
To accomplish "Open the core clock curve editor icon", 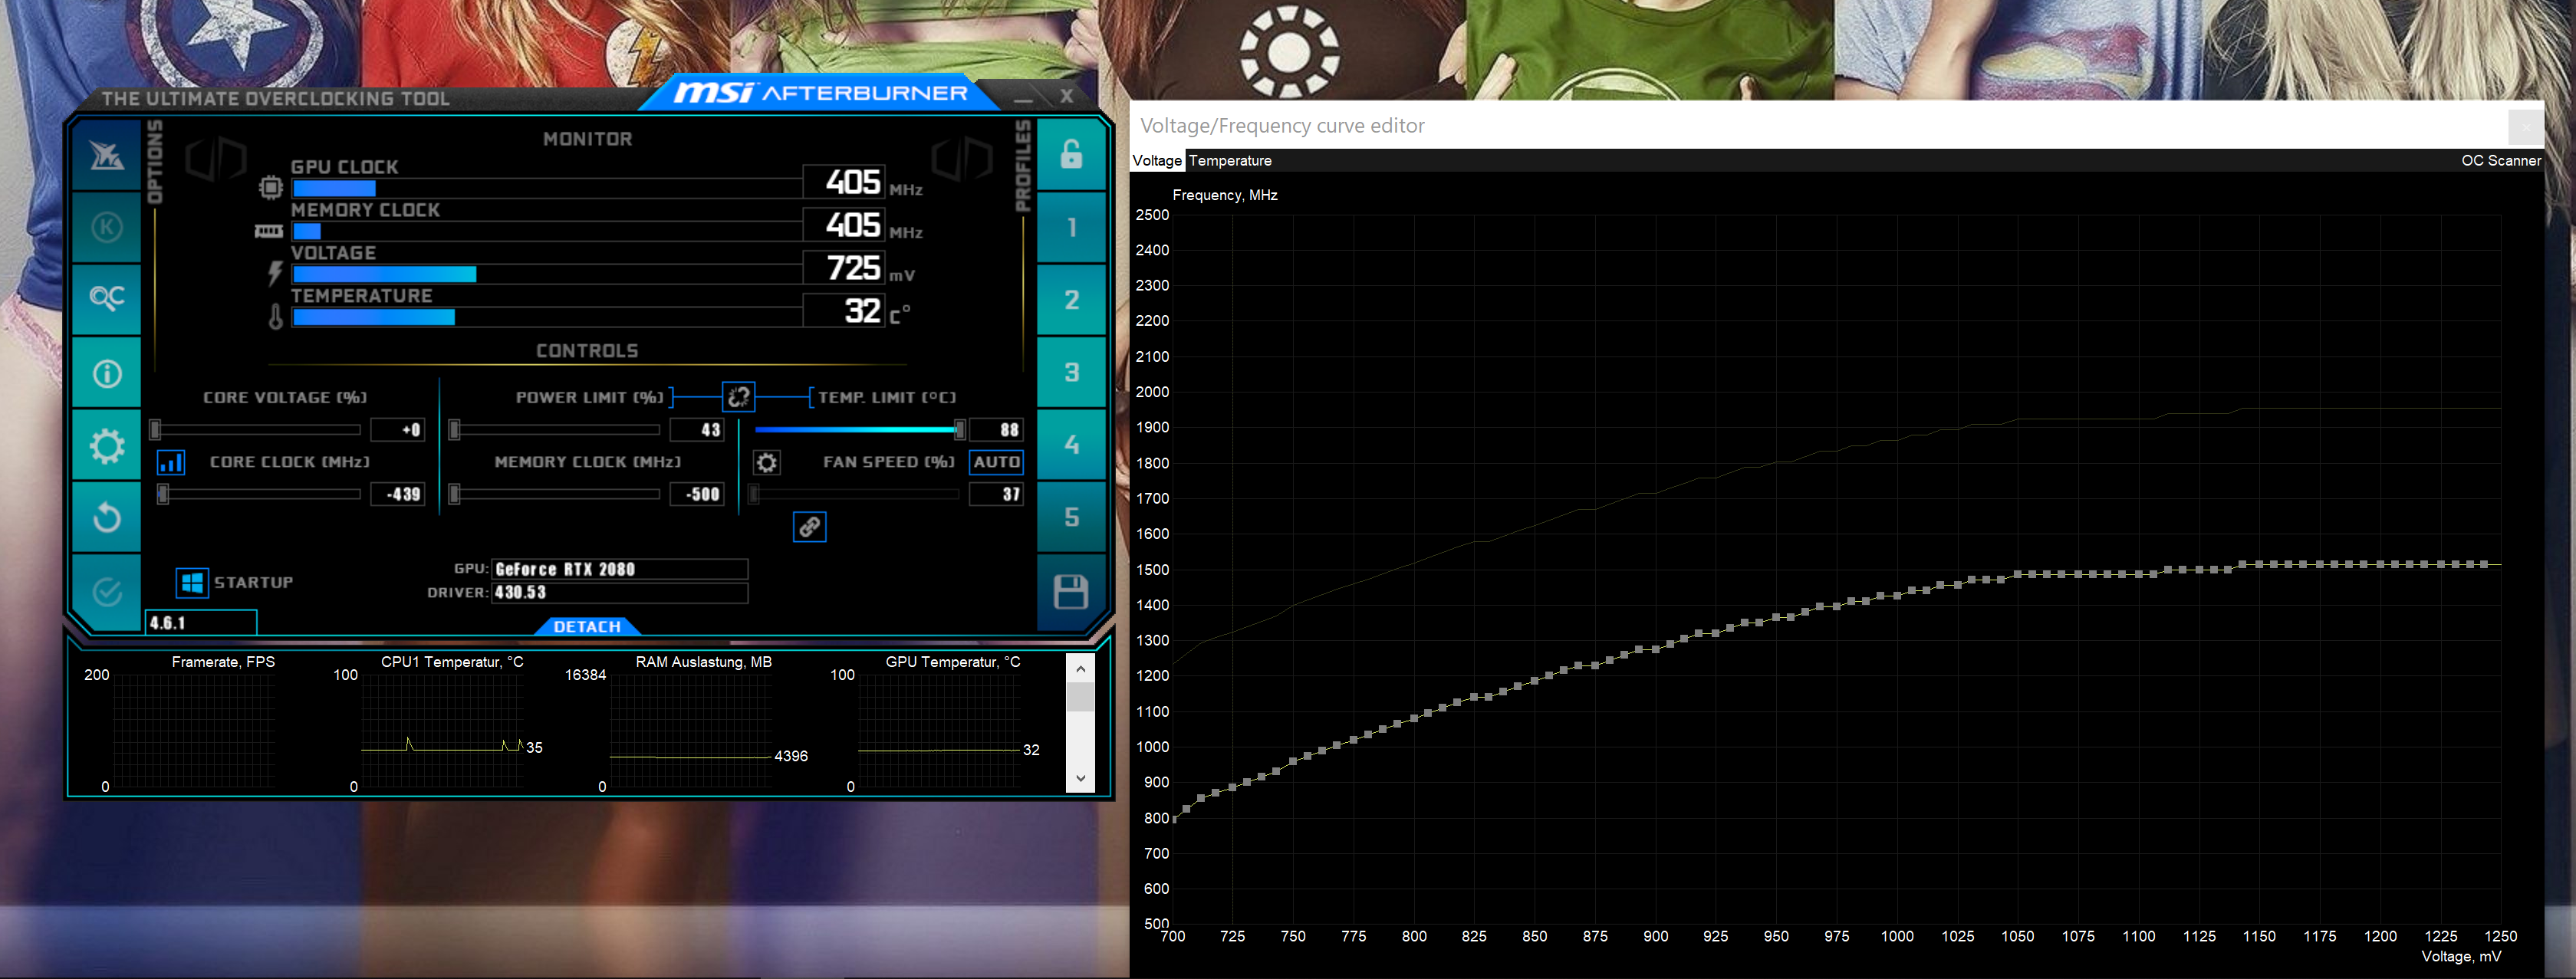I will point(171,462).
